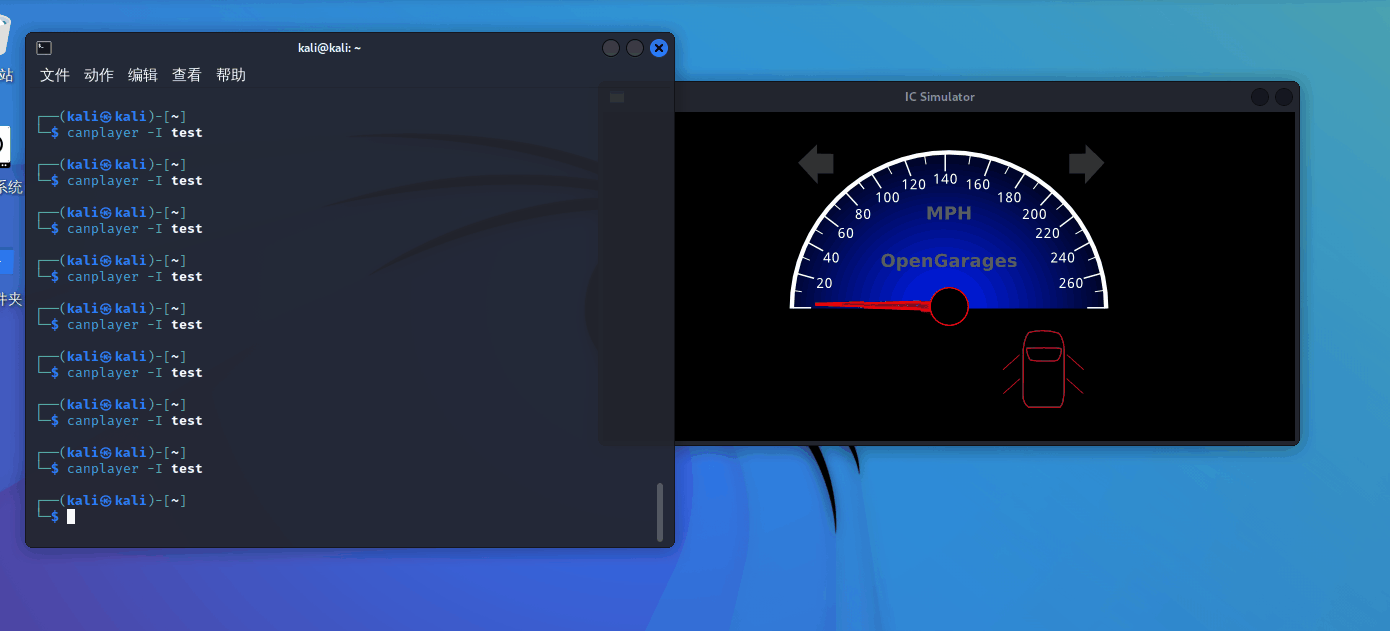Click the right turn signal arrow in IC Simulator
This screenshot has width=1390, height=631.
pos(1086,164)
